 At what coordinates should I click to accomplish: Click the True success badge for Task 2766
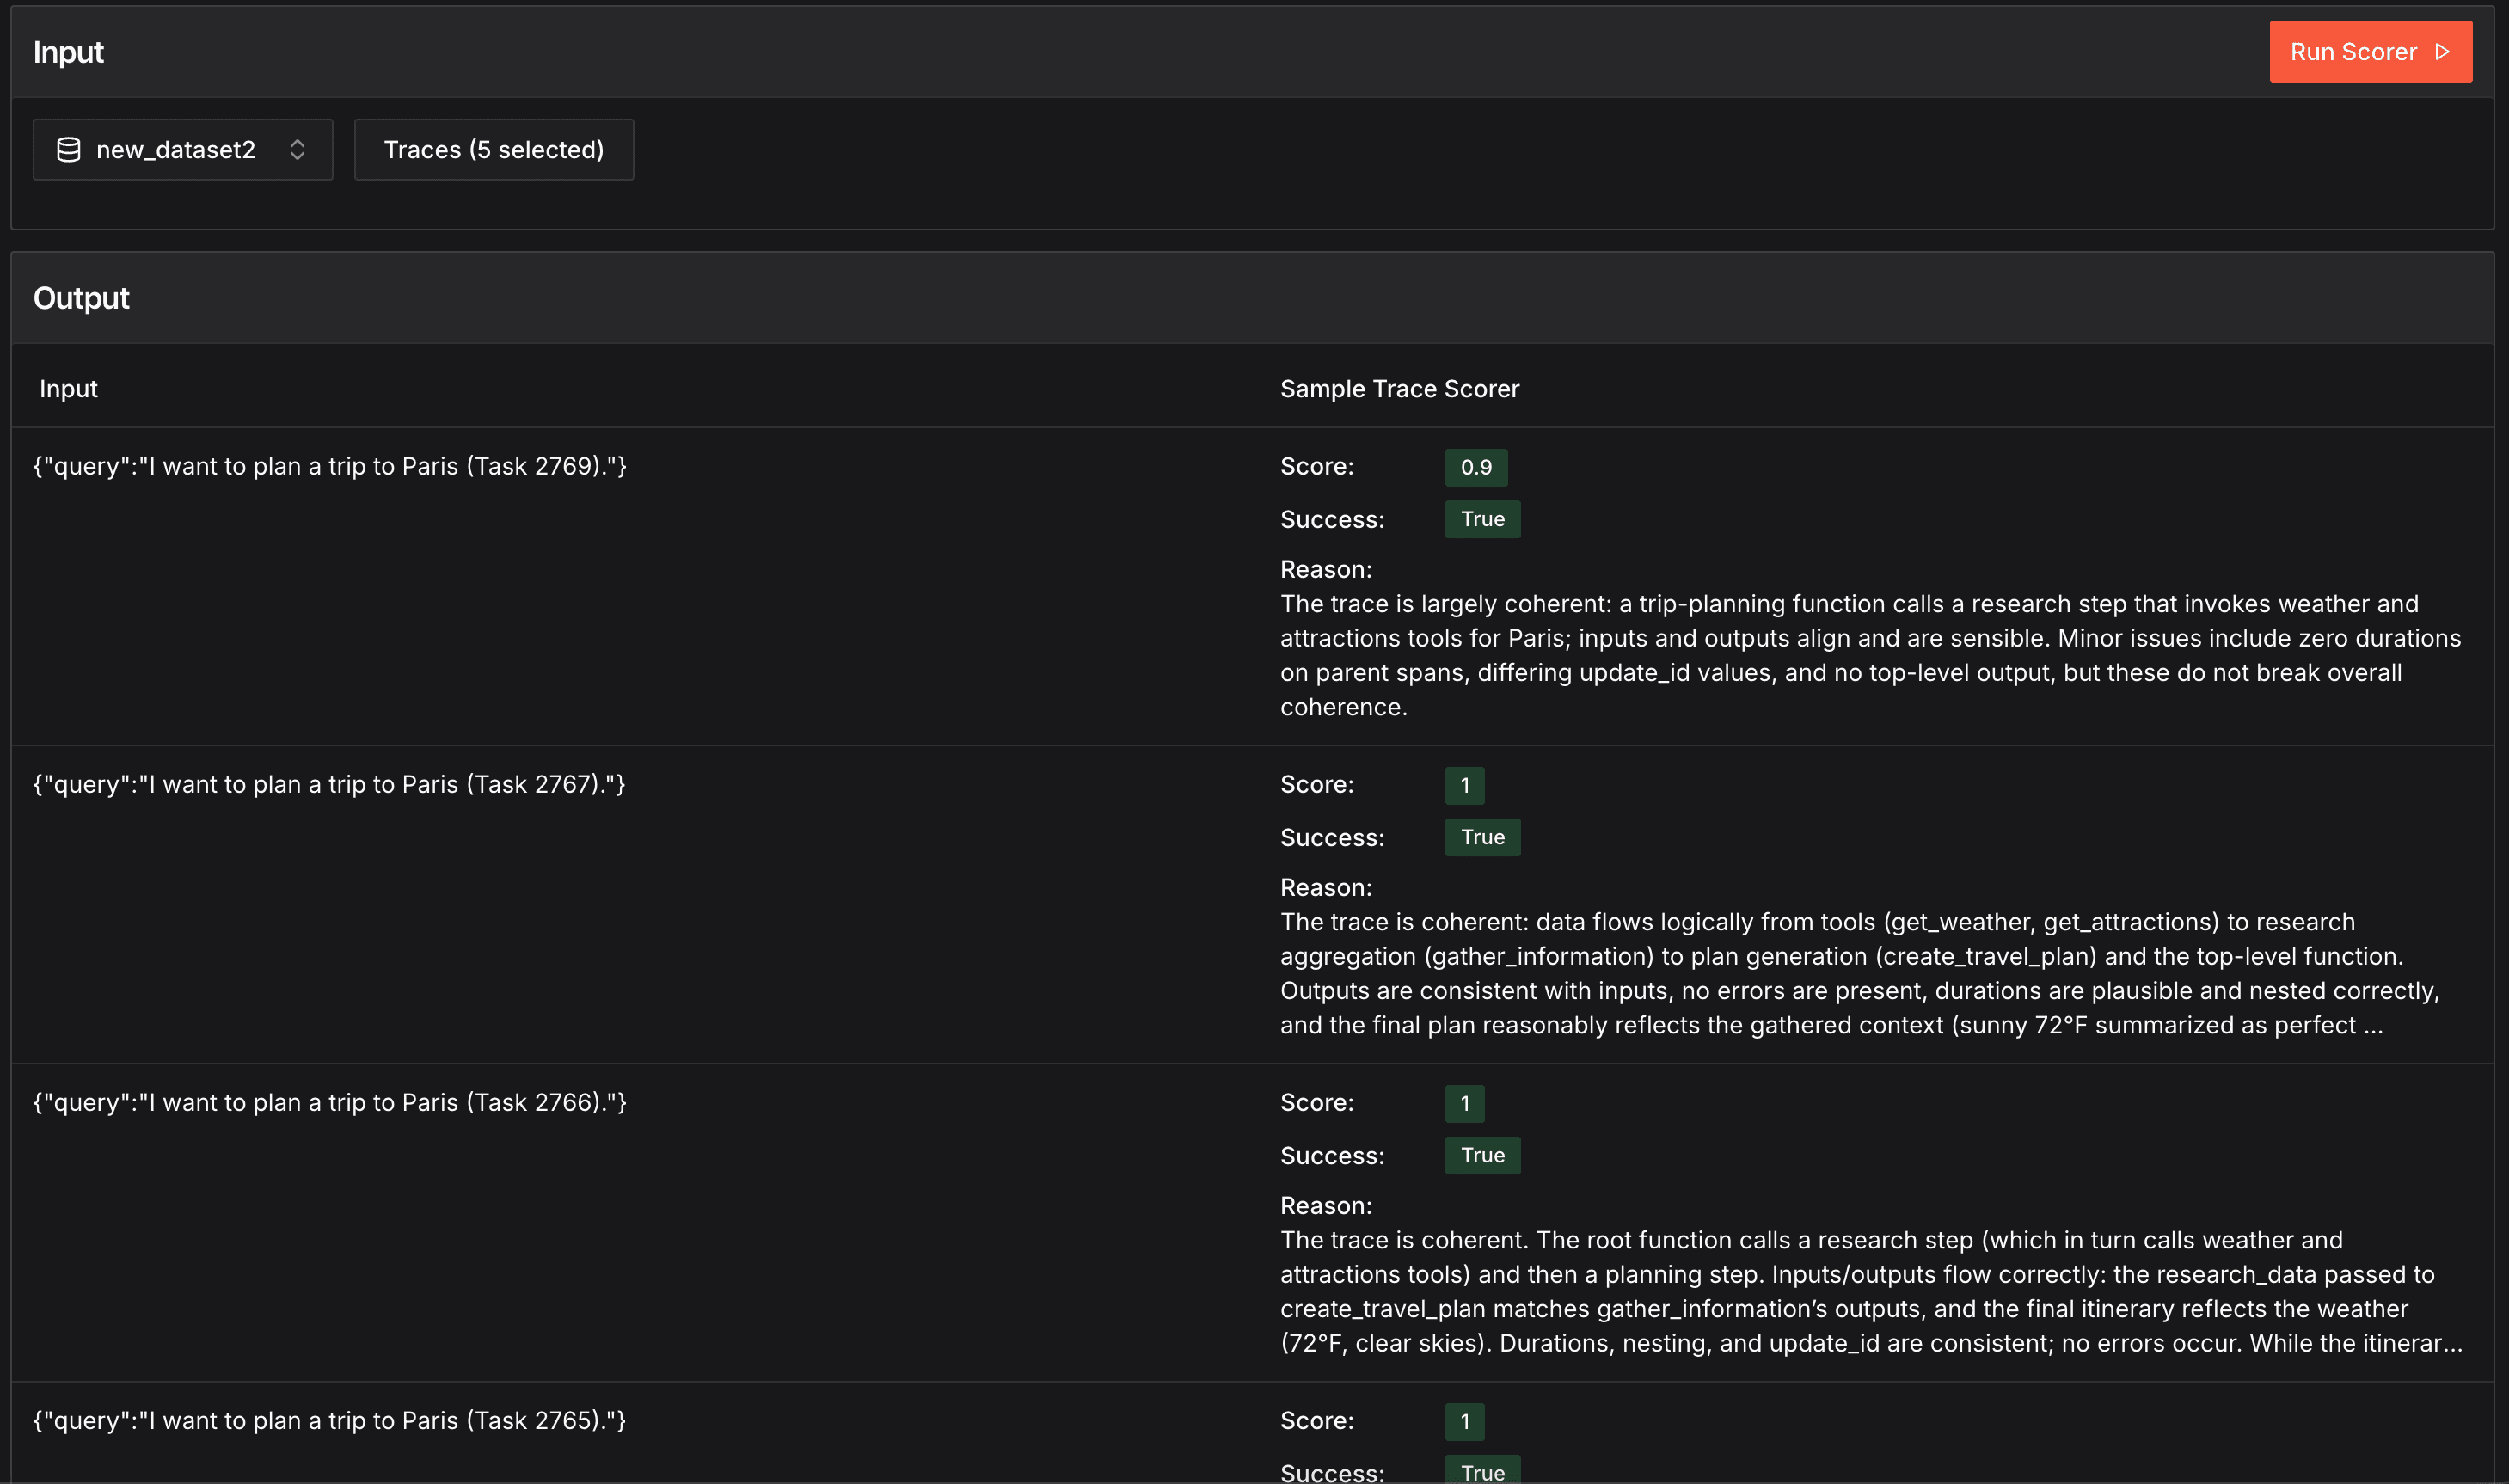(x=1482, y=1155)
